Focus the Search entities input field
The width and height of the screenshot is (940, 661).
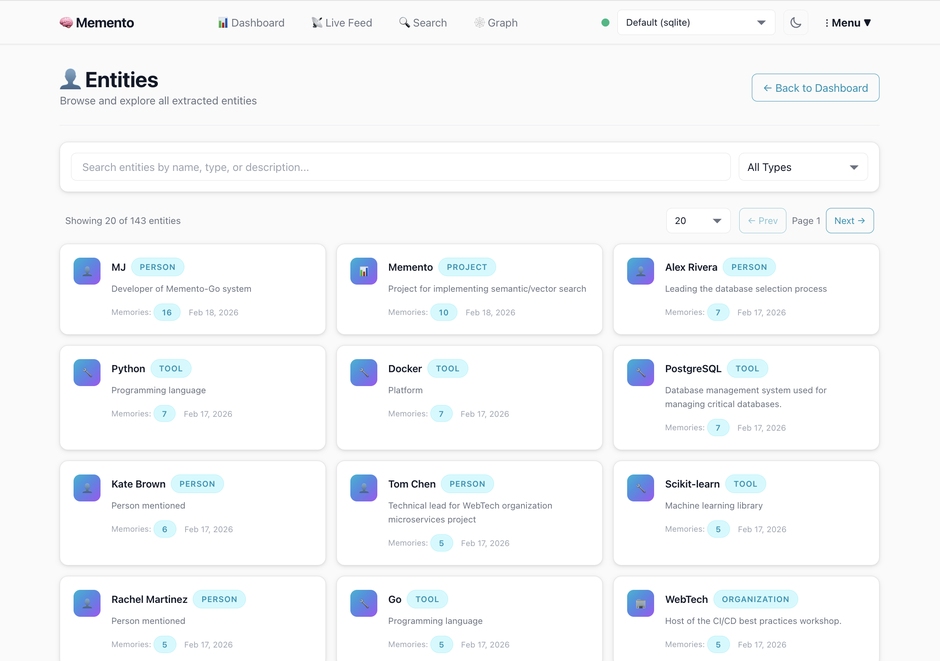coord(400,167)
